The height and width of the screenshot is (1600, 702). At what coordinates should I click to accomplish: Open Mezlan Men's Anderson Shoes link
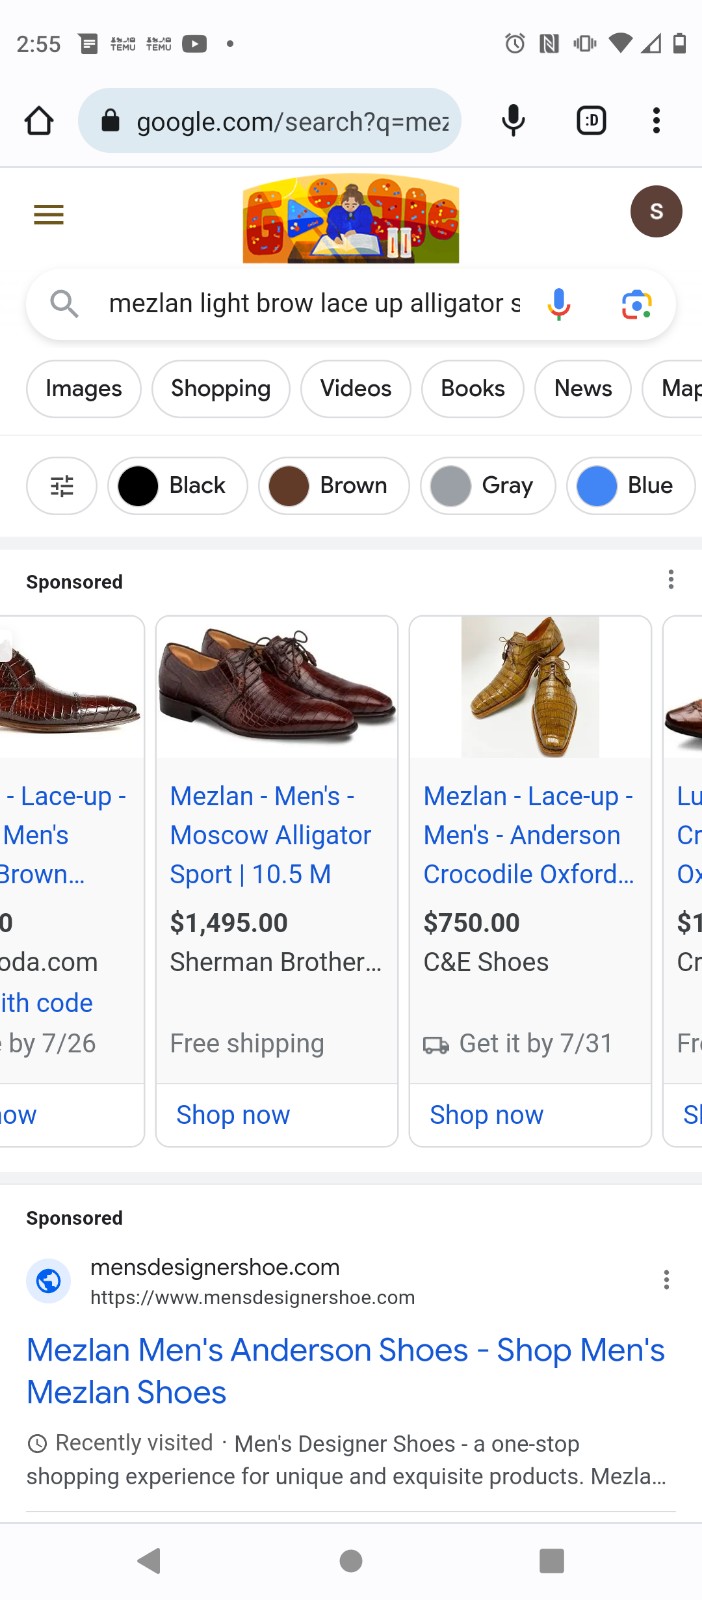[x=346, y=1371]
